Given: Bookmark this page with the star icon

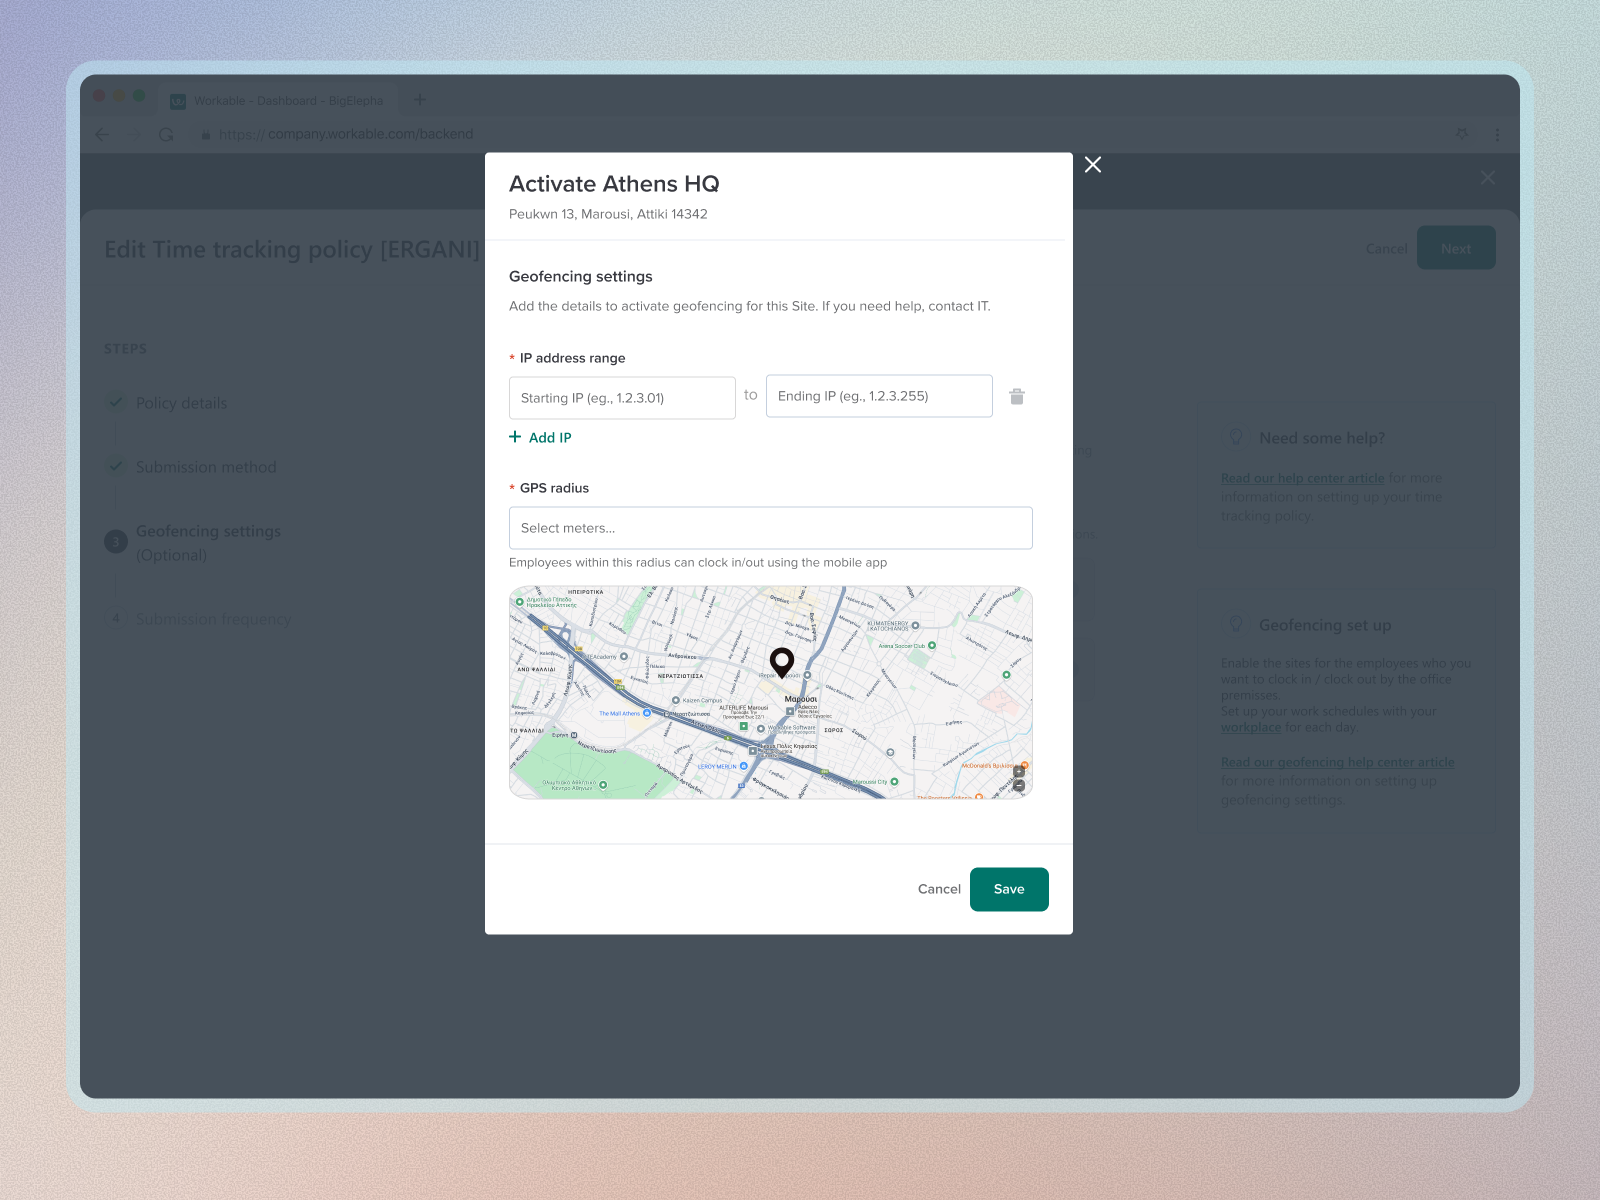Looking at the screenshot, I should 1462,134.
